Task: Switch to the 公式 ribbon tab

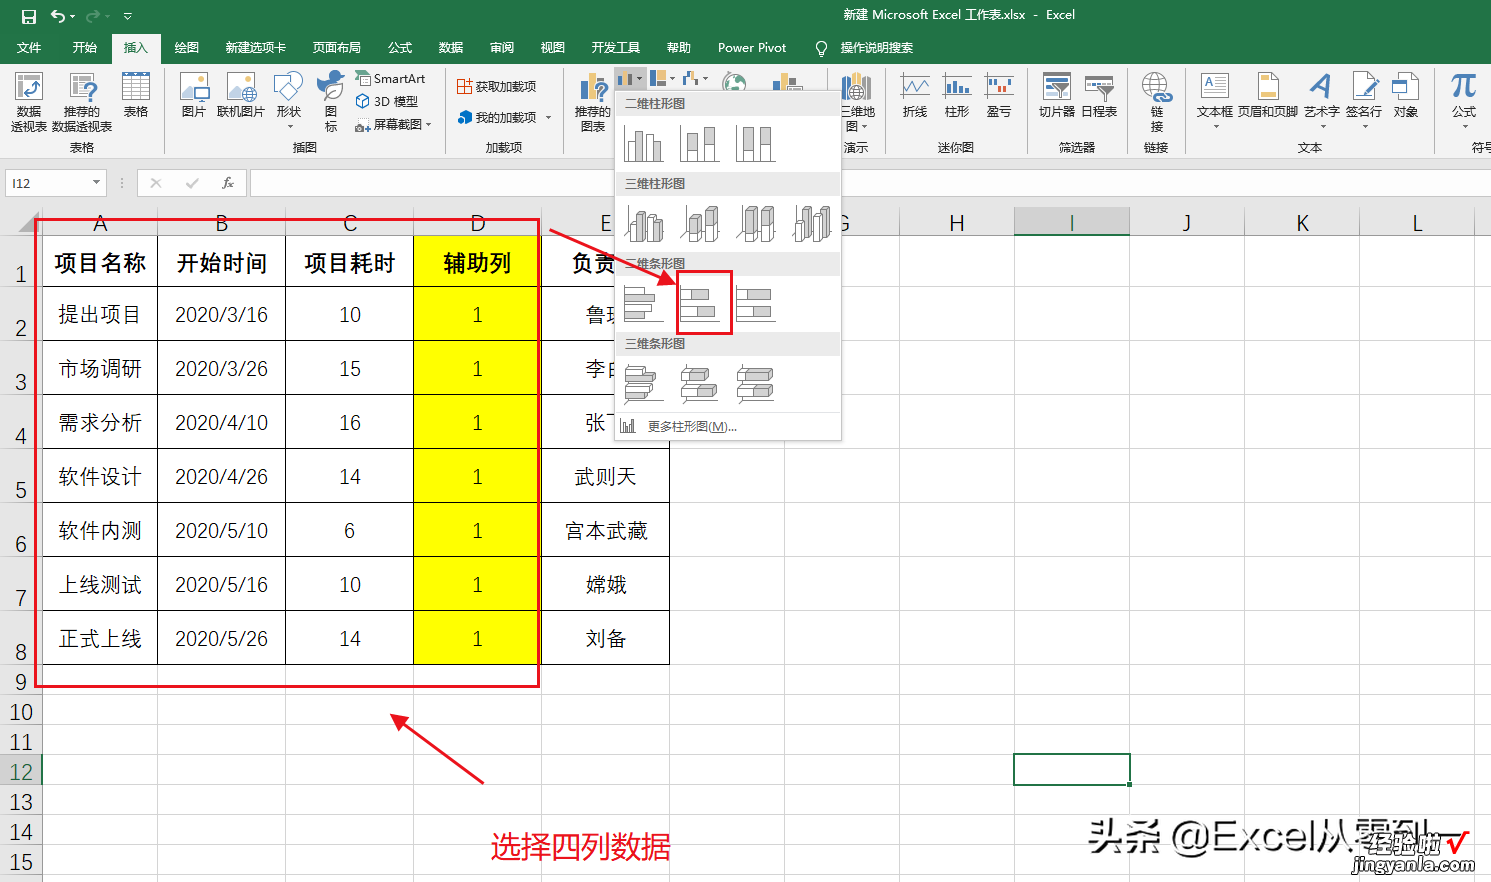Action: pyautogui.click(x=400, y=47)
